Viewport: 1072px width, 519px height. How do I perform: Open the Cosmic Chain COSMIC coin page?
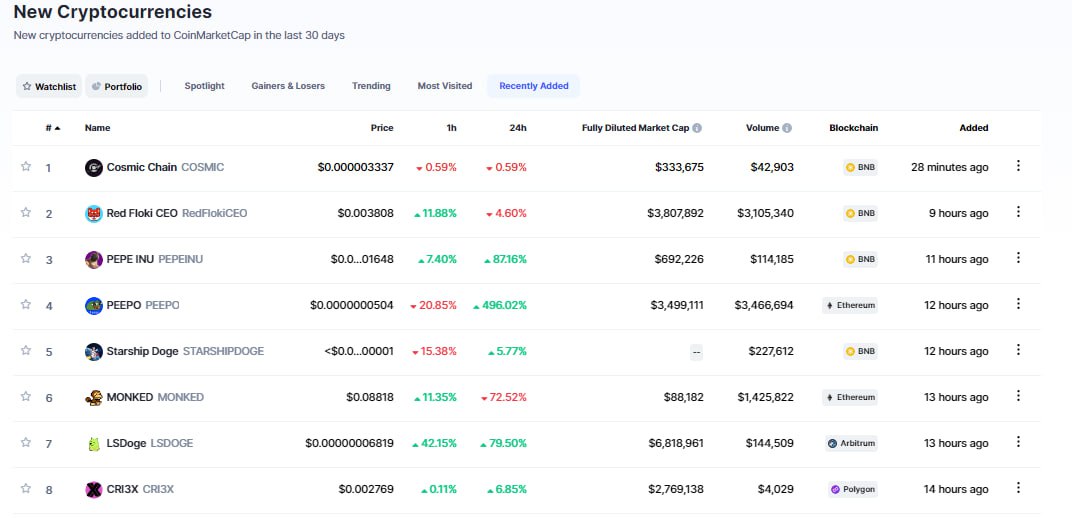[165, 167]
